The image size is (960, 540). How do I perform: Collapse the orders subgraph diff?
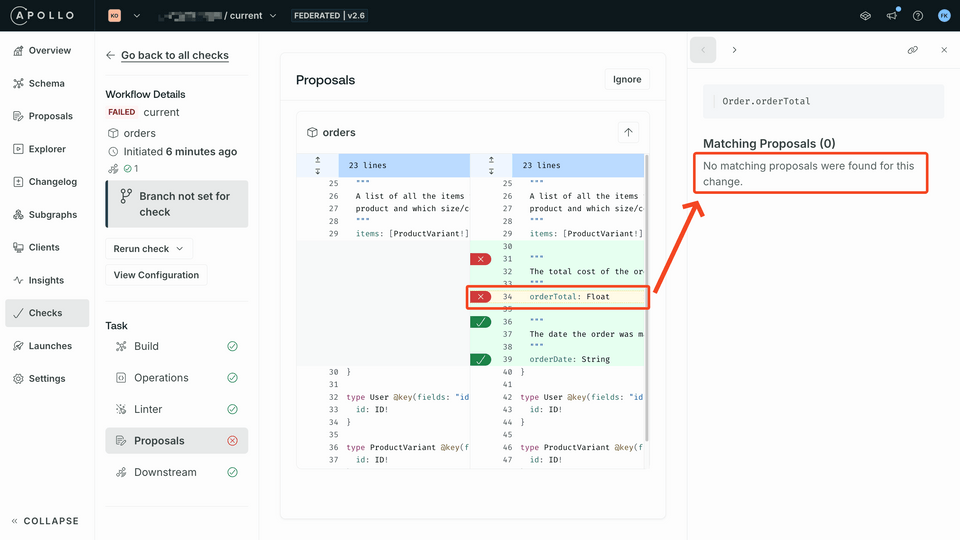pyautogui.click(x=628, y=132)
